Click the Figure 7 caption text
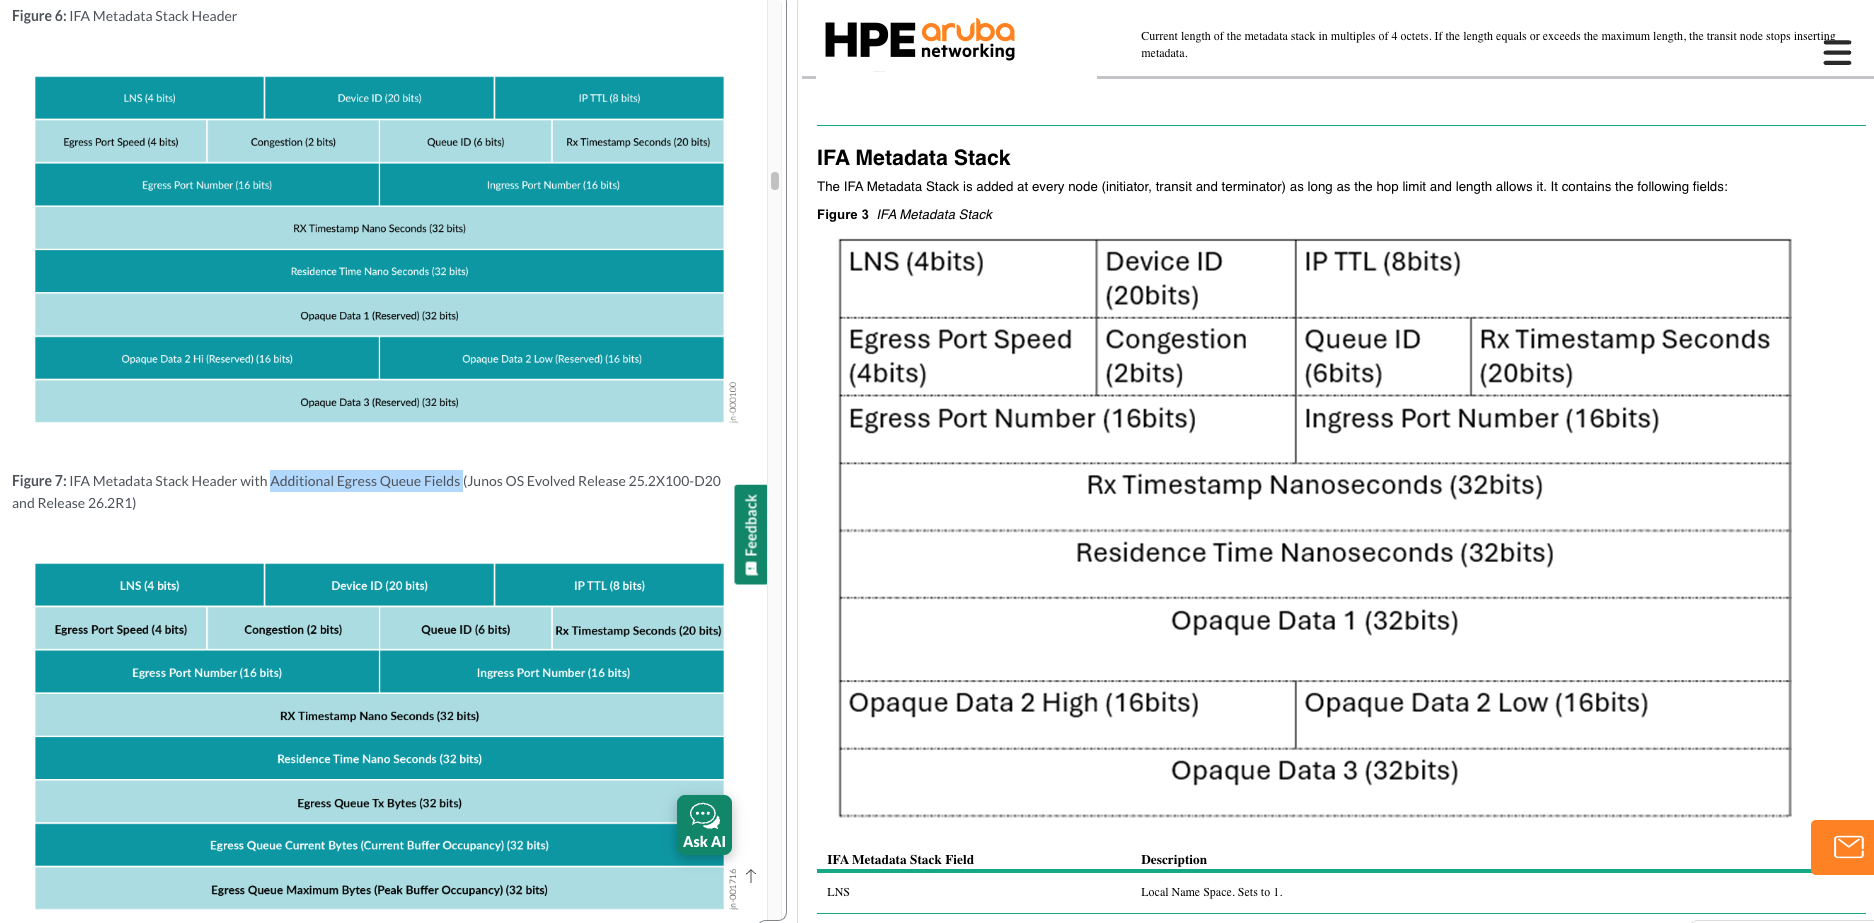This screenshot has width=1874, height=923. tap(366, 492)
